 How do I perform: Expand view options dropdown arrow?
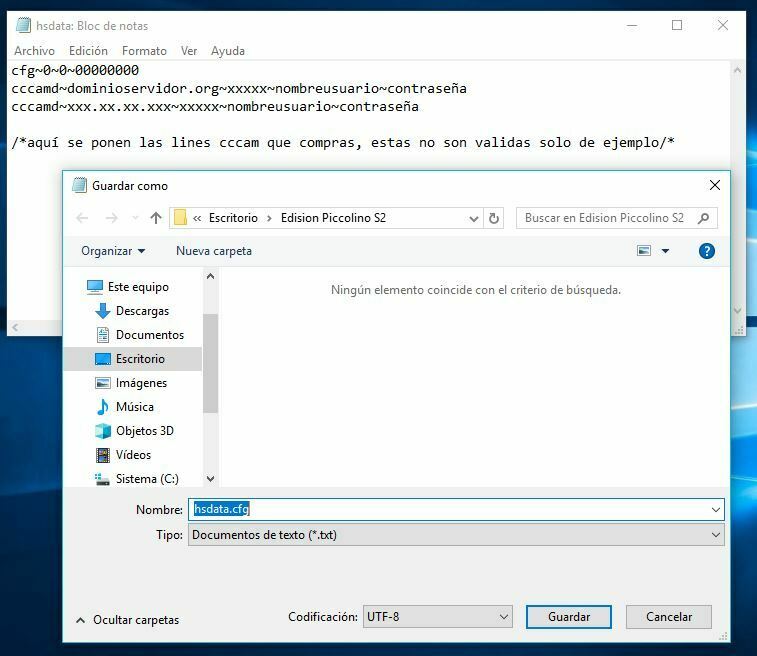(x=666, y=251)
